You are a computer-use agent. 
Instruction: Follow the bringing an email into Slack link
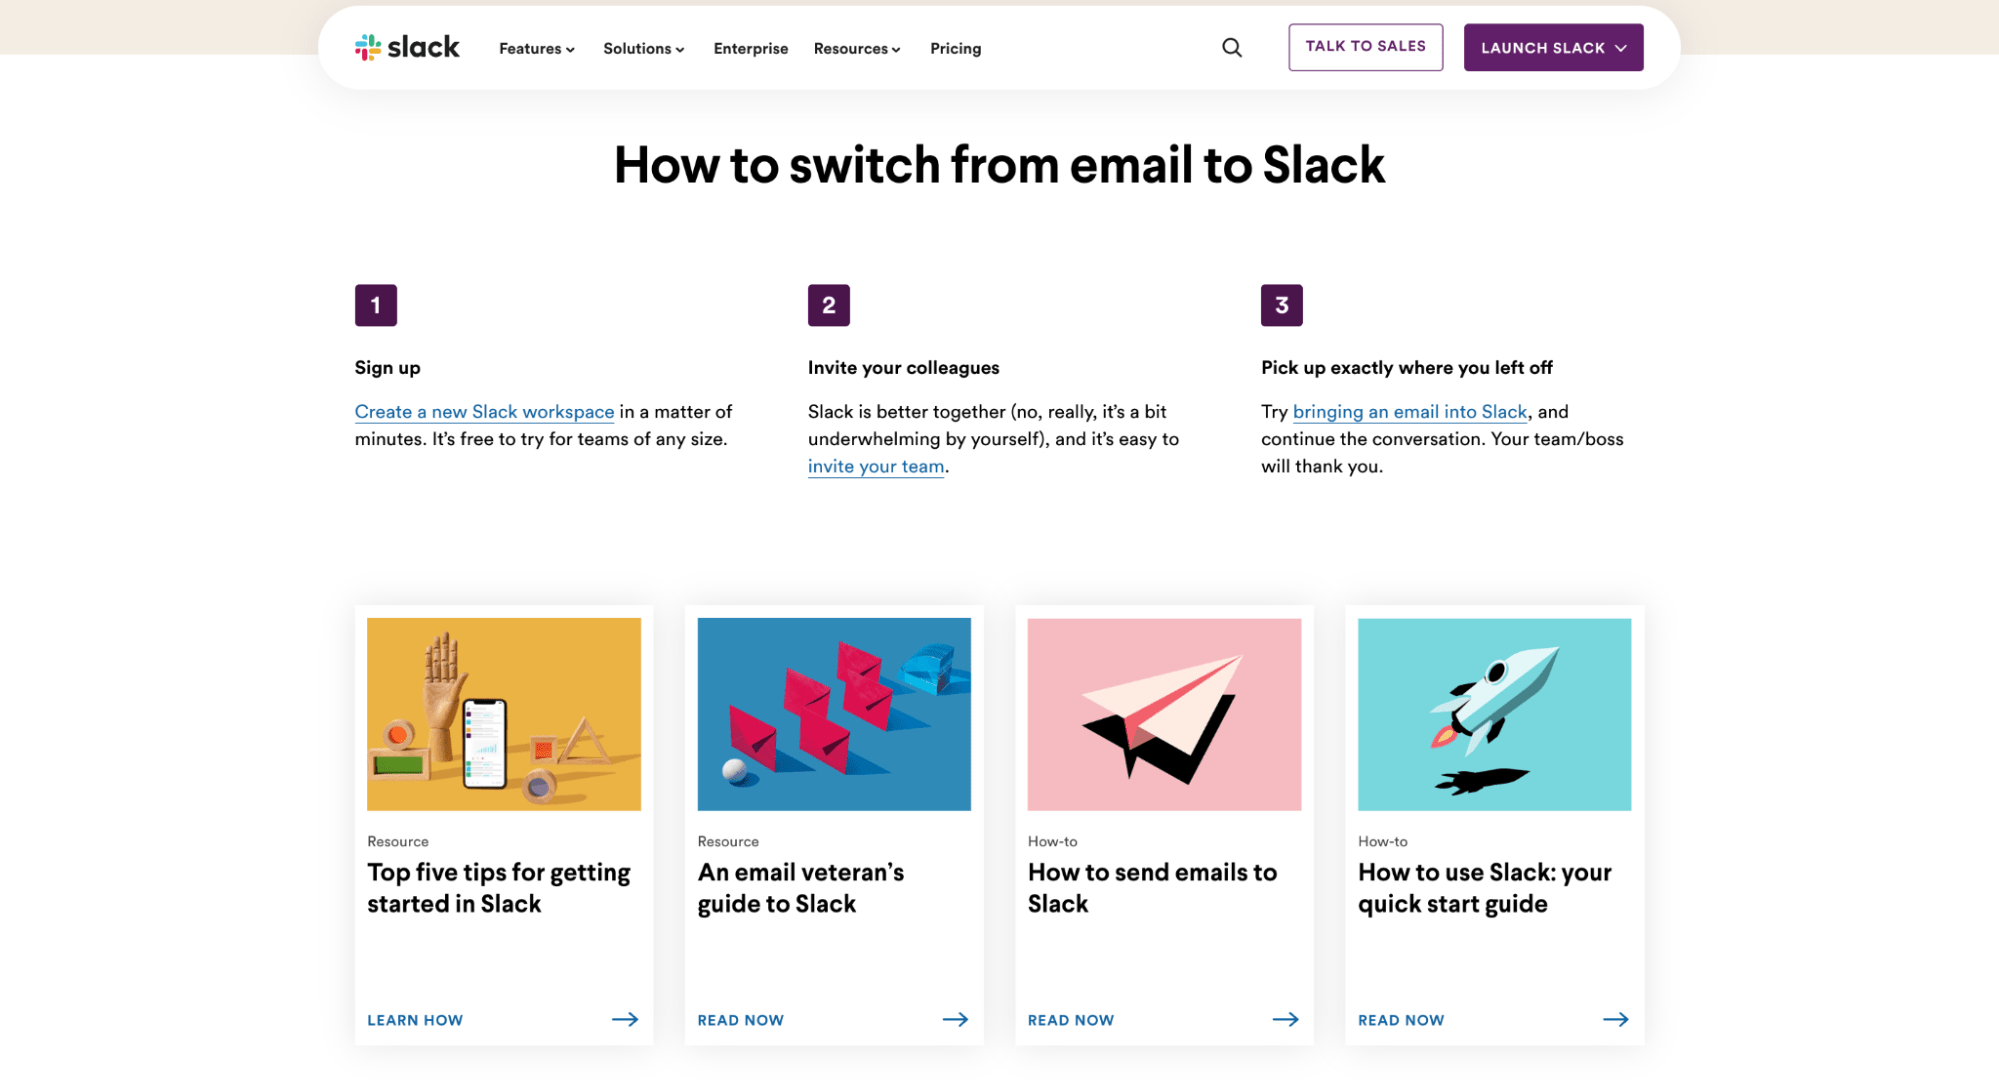click(1409, 411)
